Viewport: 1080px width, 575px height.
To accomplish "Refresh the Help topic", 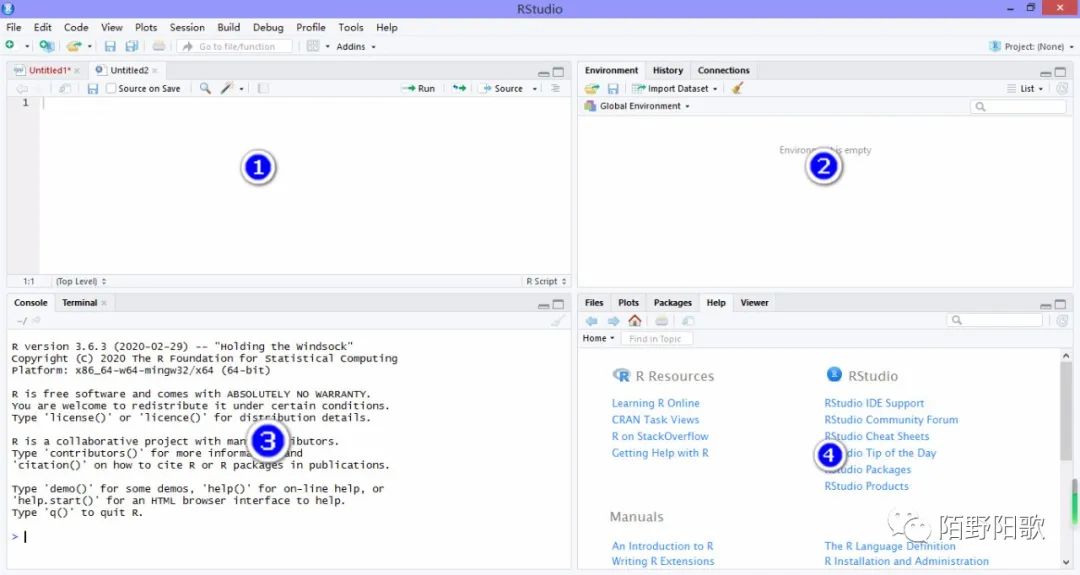I will pyautogui.click(x=1062, y=321).
